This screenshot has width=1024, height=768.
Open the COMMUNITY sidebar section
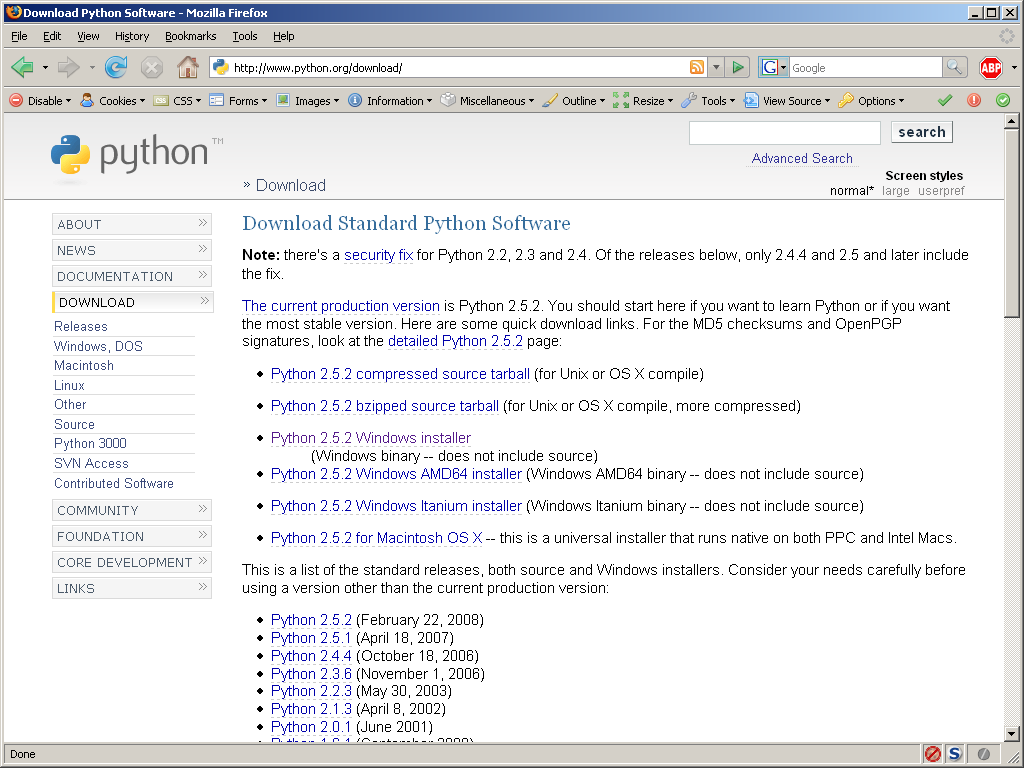[132, 510]
